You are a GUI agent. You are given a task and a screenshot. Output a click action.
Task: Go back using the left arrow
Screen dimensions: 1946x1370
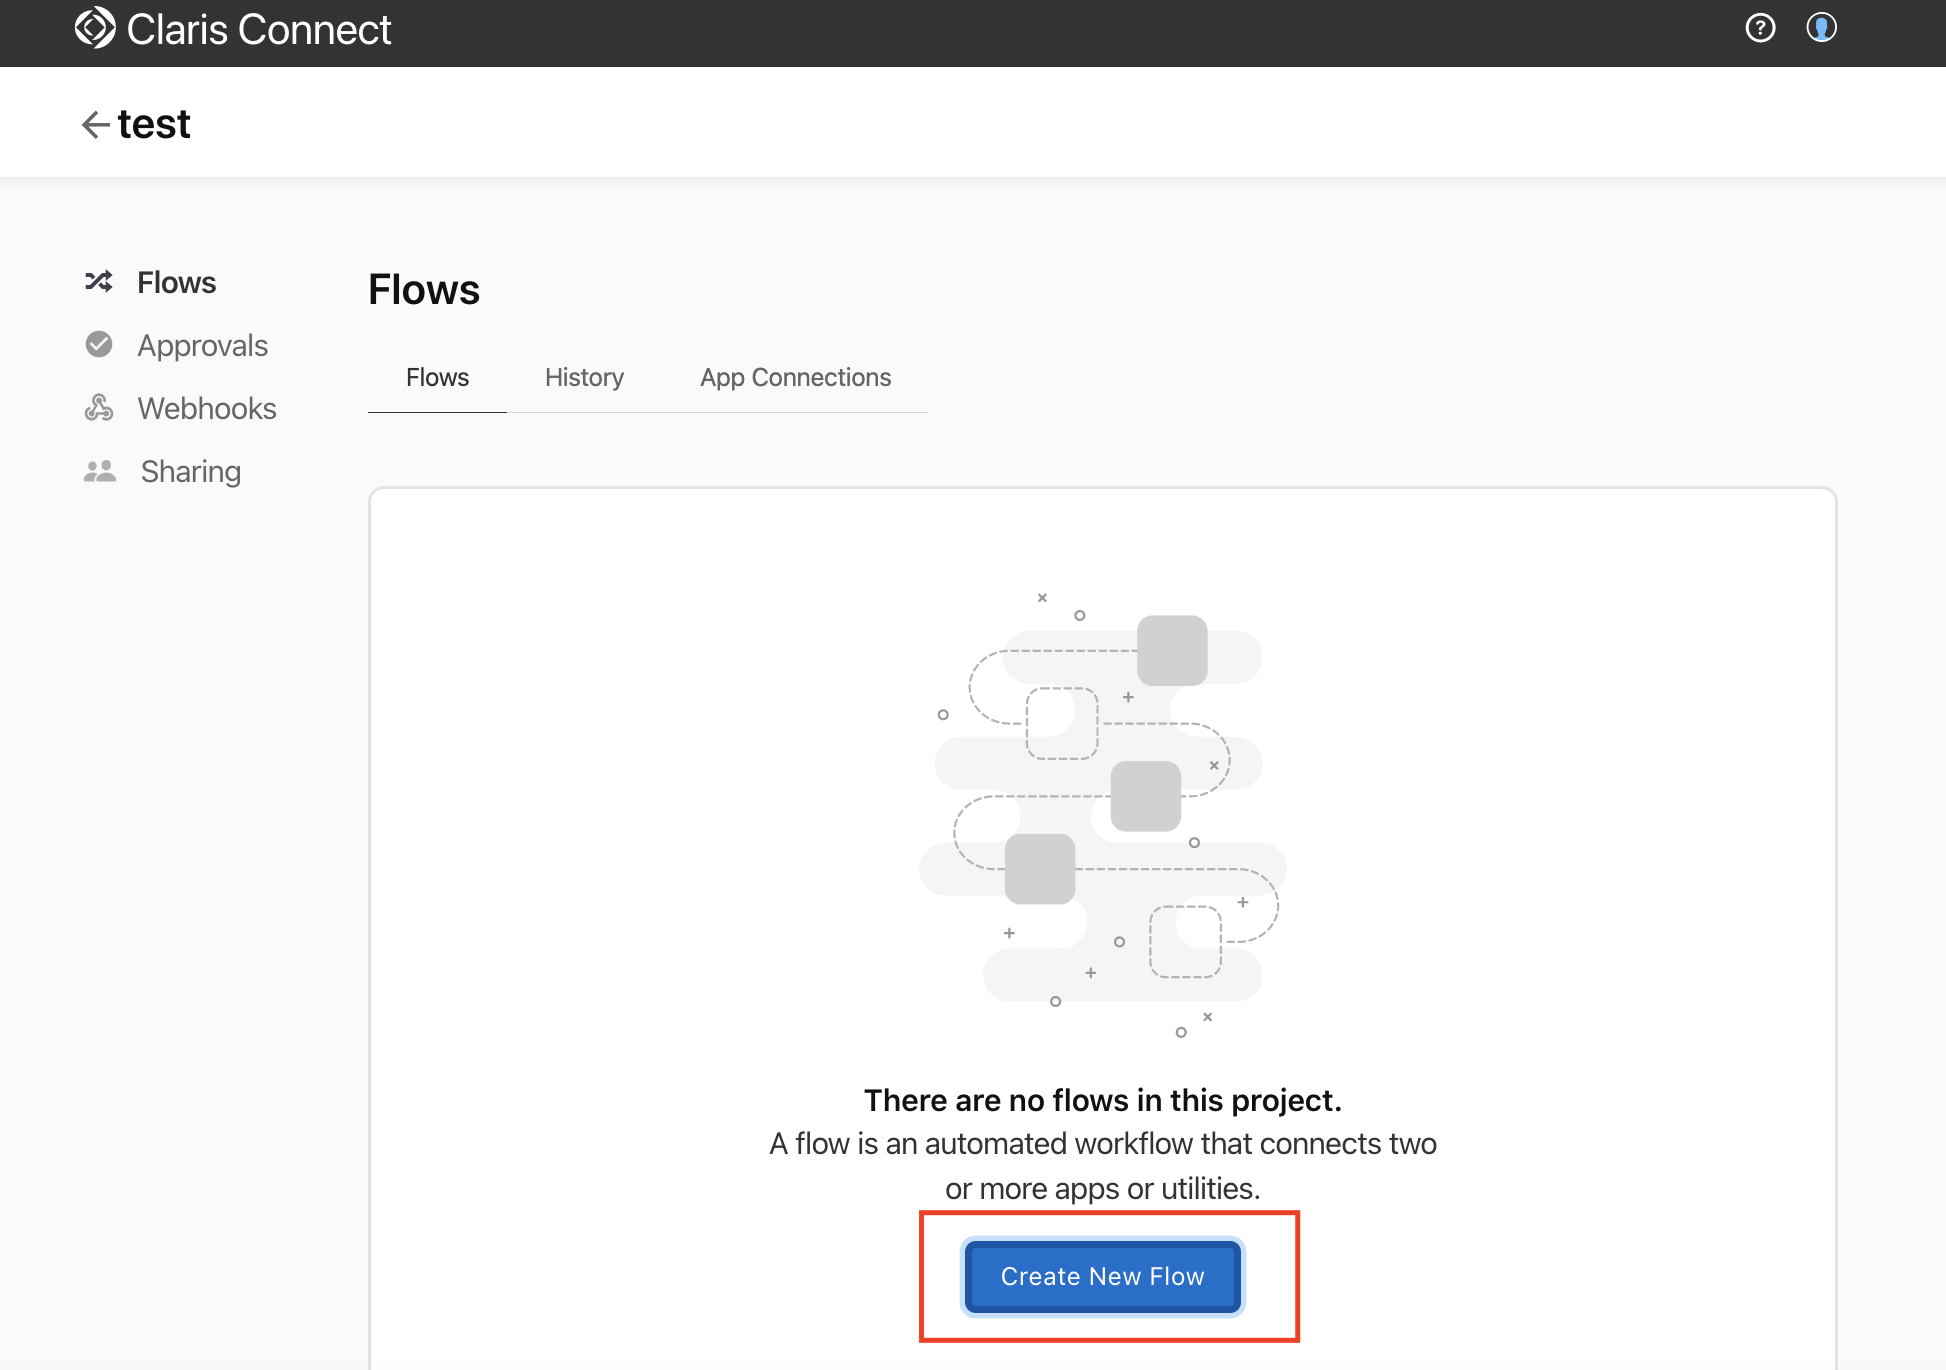coord(95,125)
